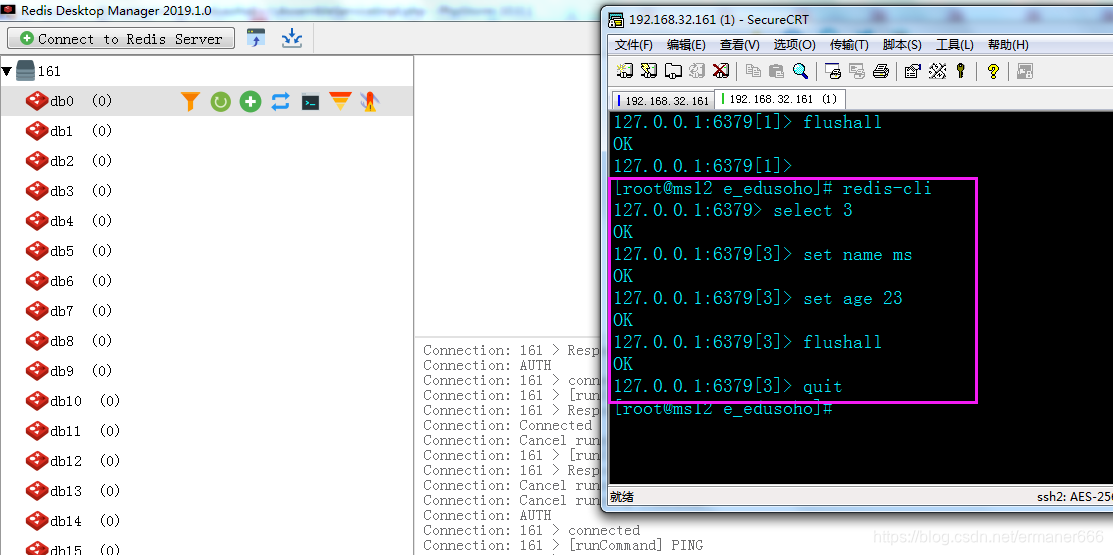This screenshot has height=555, width=1113.
Task: Click SecureCRT Find magnifier icon
Action: (800, 70)
